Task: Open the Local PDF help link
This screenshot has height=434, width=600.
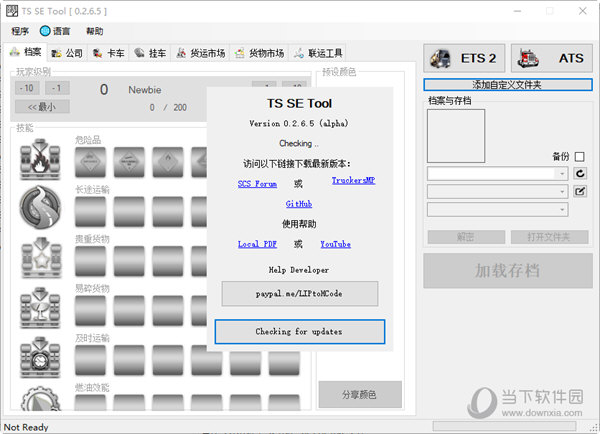Action: point(257,244)
